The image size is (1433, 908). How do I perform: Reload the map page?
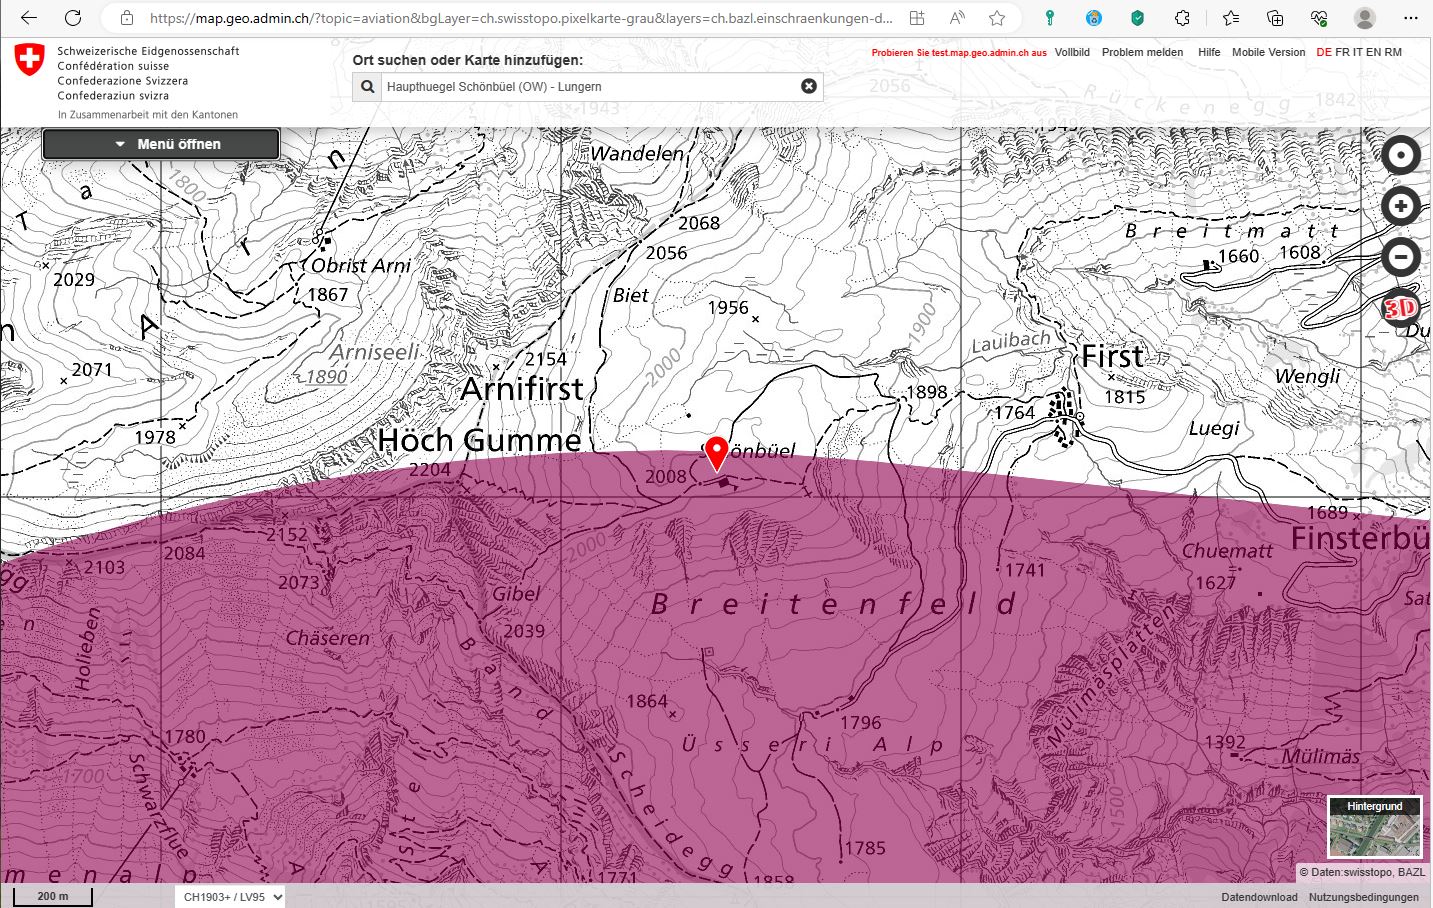(73, 18)
